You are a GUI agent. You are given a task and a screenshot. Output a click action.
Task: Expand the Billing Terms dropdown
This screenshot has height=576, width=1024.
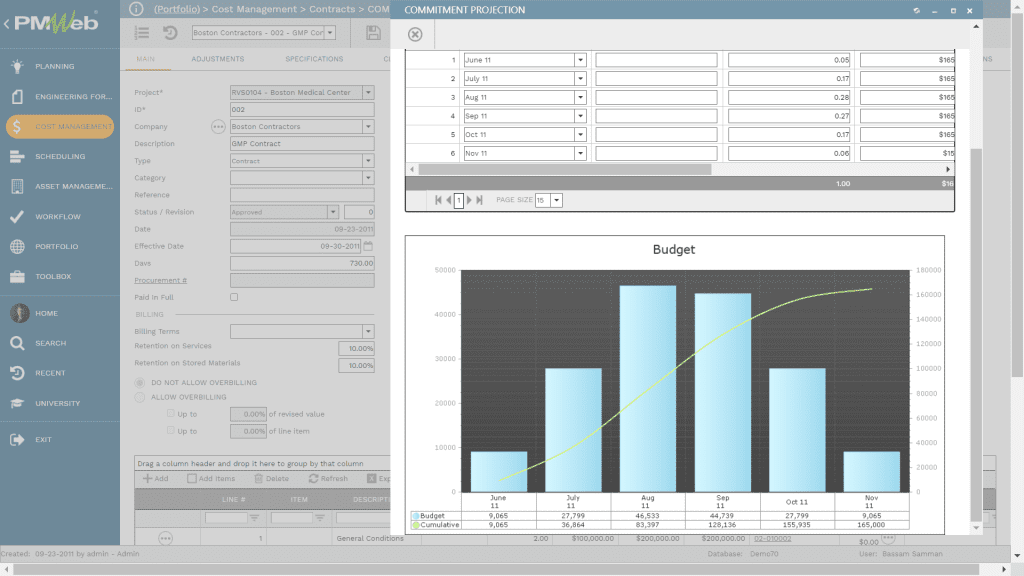tap(368, 331)
